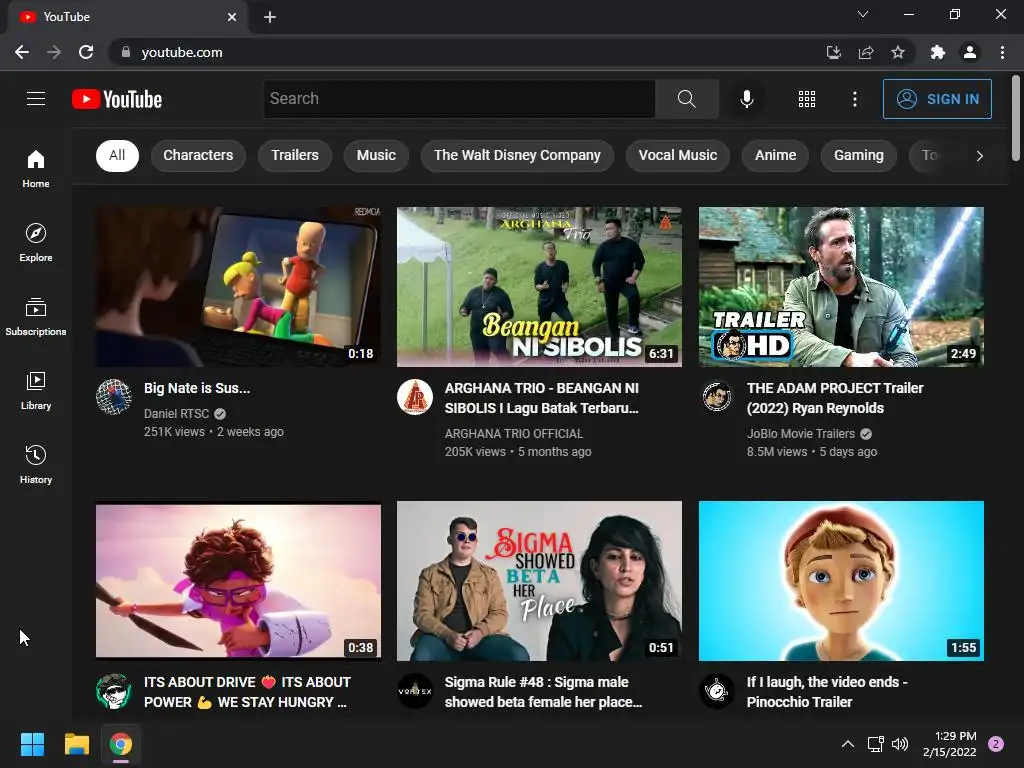Viewport: 1024px width, 768px height.
Task: Bookmark this page with star
Action: [898, 52]
